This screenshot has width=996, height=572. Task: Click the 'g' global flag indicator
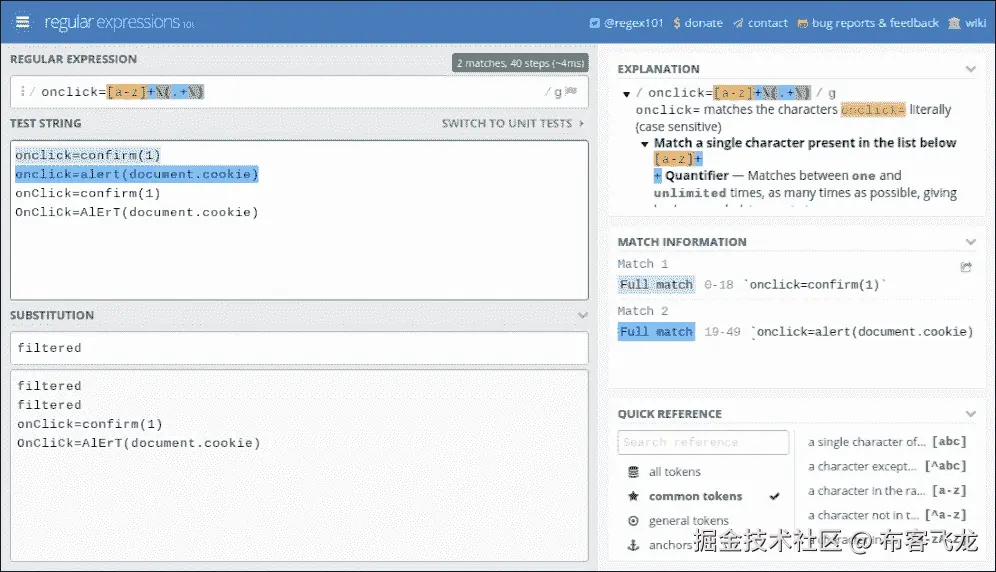(558, 92)
